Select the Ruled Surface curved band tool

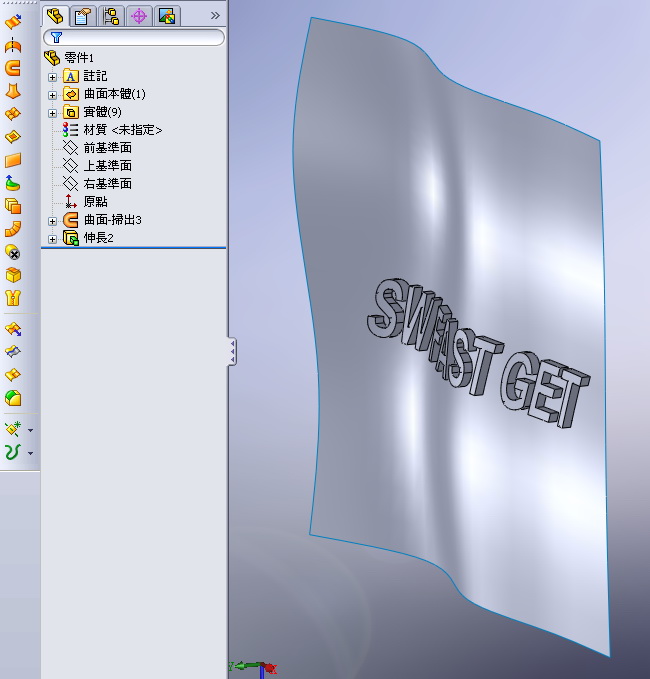[x=13, y=229]
